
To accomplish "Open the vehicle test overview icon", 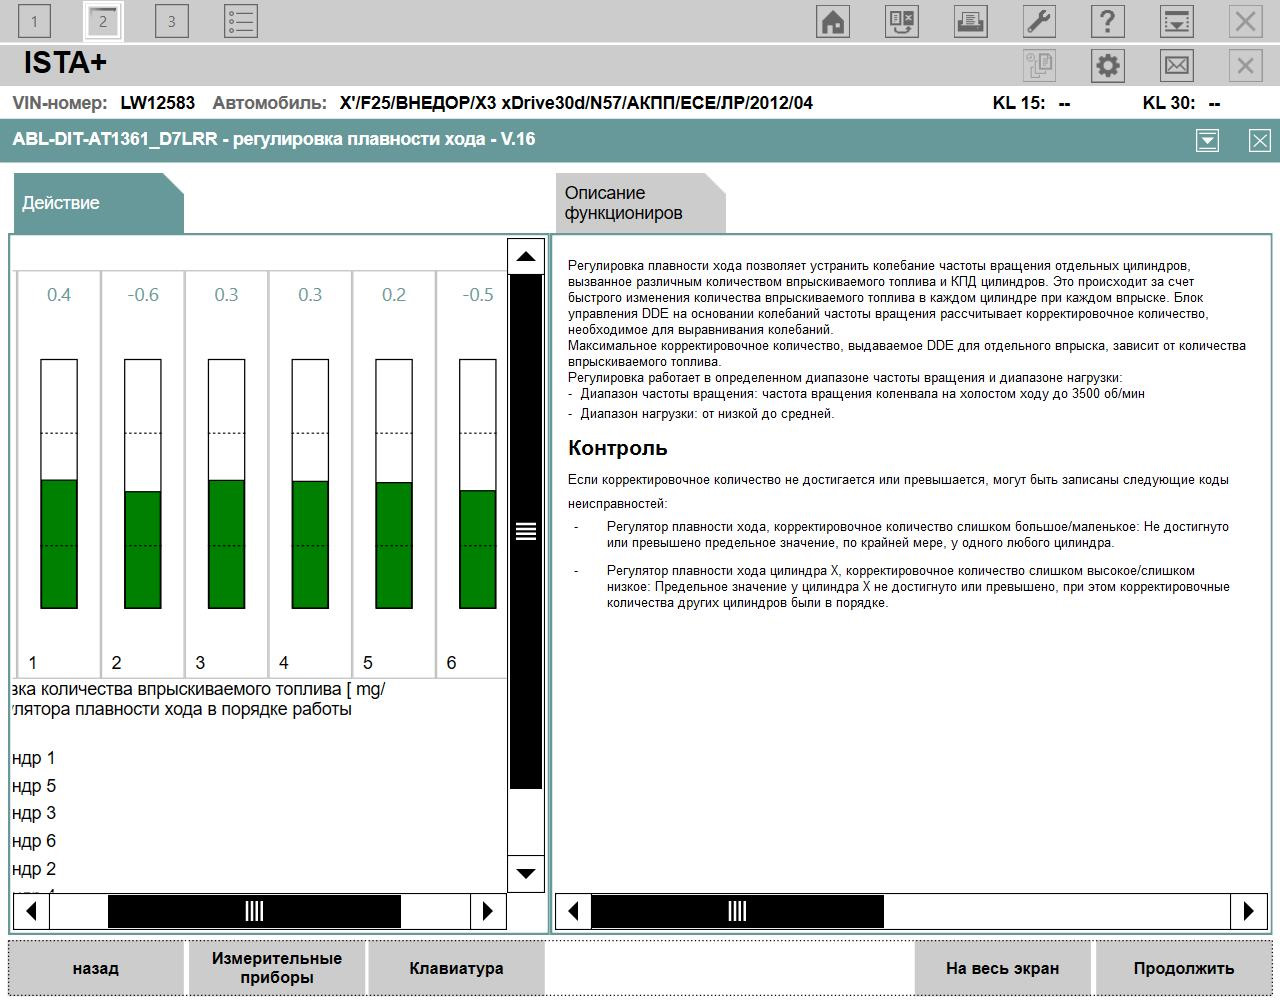I will coord(902,21).
